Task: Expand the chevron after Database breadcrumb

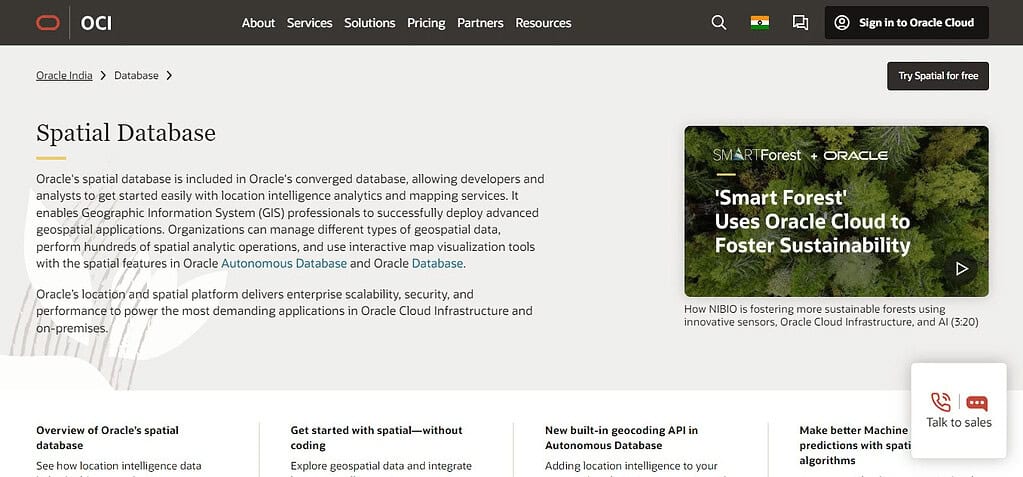Action: [169, 76]
